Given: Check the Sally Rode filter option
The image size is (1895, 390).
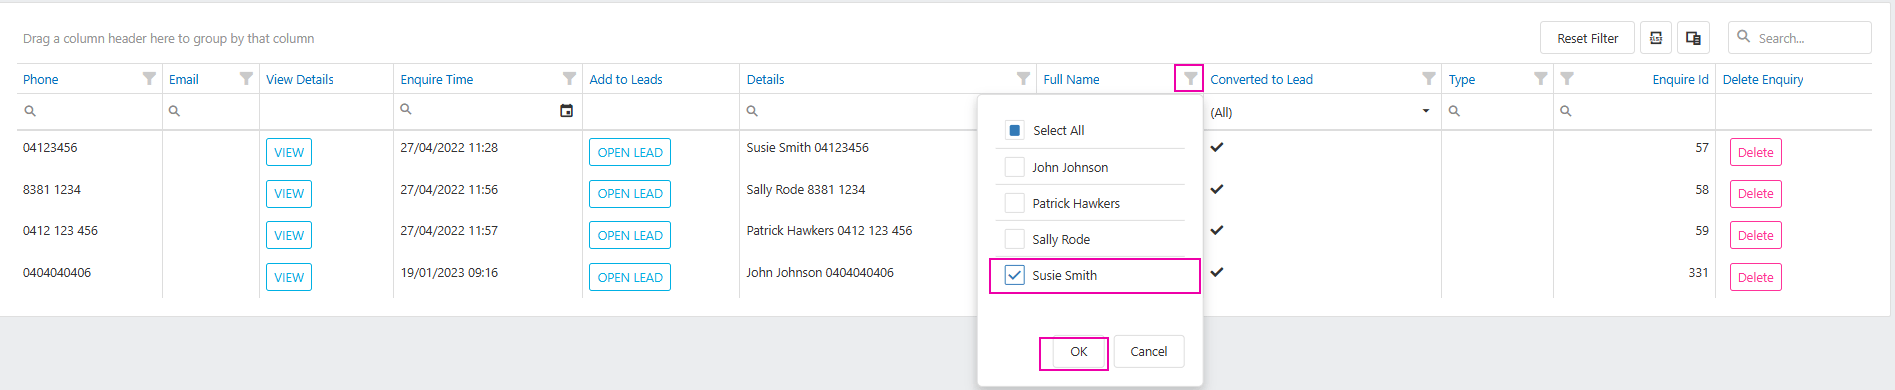Looking at the screenshot, I should click(x=1015, y=239).
